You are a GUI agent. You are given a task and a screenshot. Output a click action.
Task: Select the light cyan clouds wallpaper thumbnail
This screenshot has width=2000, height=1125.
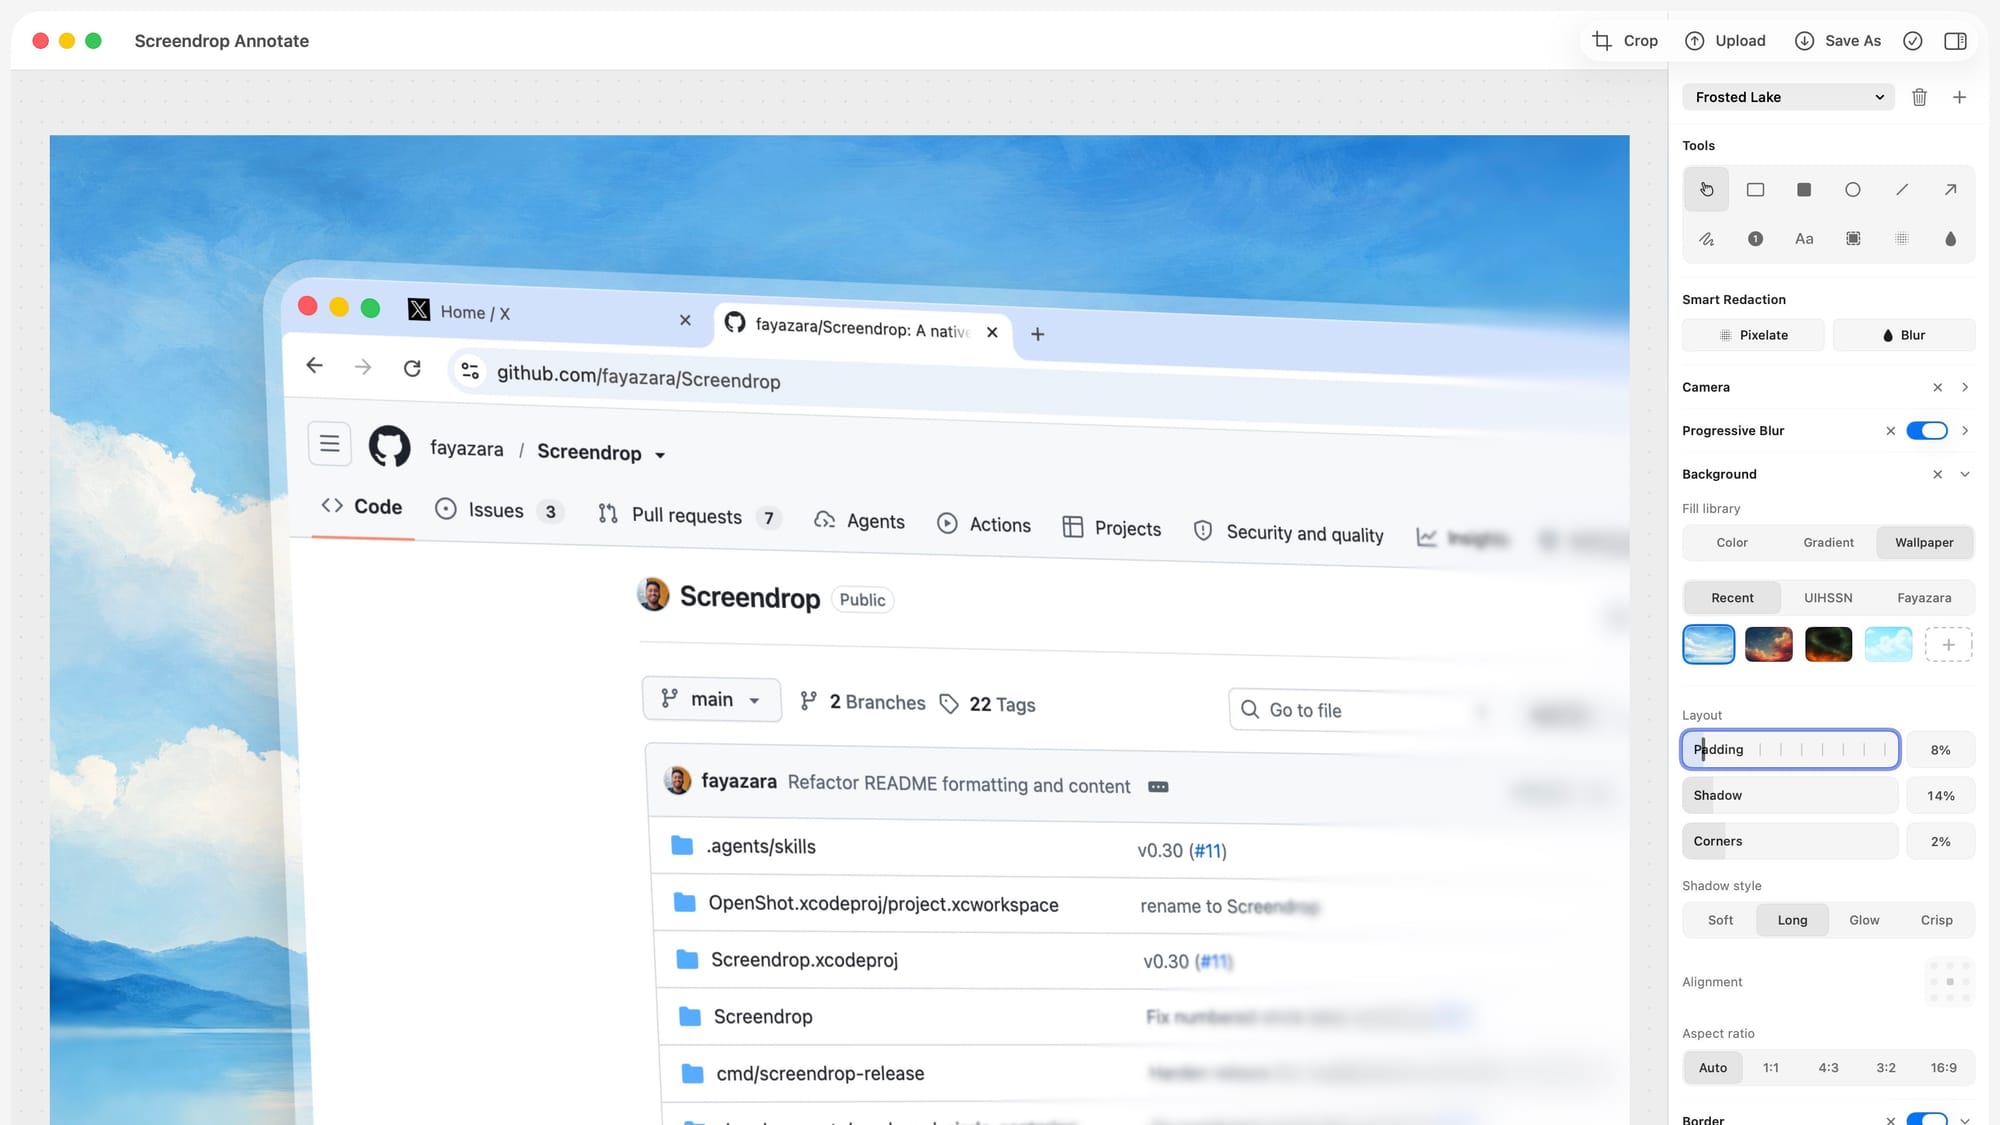(x=1888, y=645)
